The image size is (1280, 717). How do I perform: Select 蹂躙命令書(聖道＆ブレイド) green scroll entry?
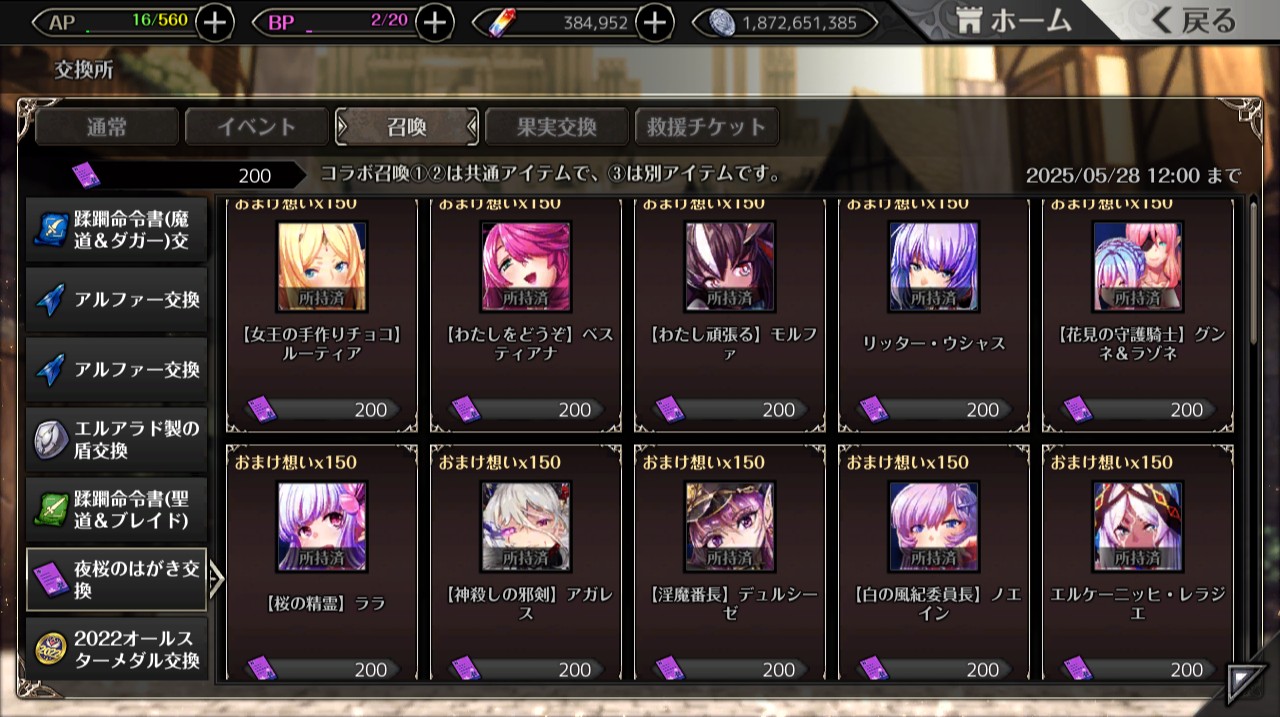click(117, 509)
